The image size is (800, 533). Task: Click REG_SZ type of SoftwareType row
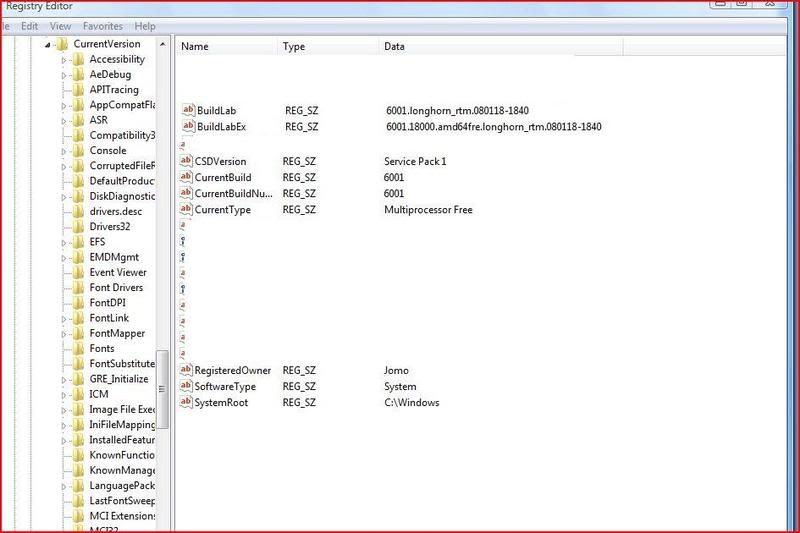299,387
